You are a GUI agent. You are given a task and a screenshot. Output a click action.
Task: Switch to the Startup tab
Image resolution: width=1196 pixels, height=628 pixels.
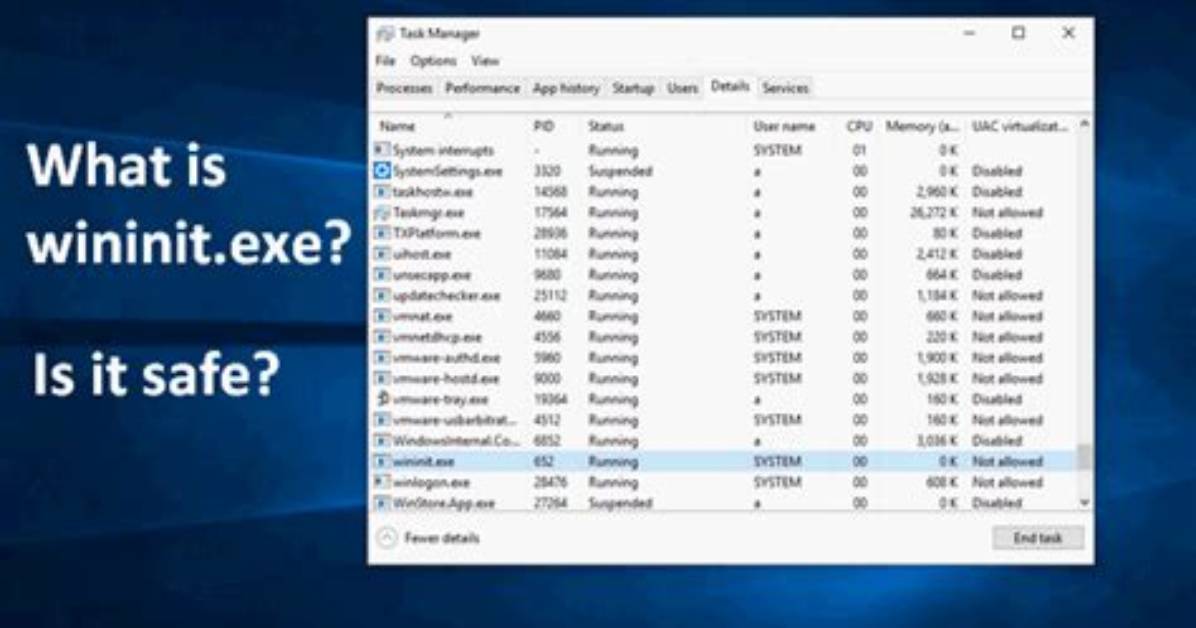pos(633,88)
